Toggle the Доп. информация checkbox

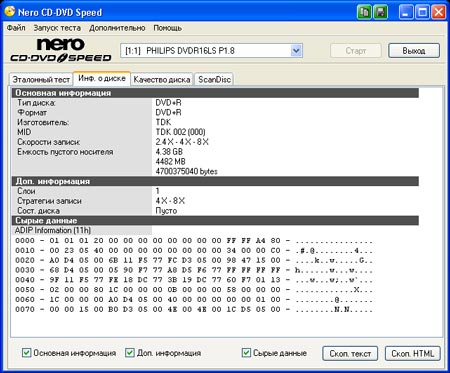click(130, 353)
